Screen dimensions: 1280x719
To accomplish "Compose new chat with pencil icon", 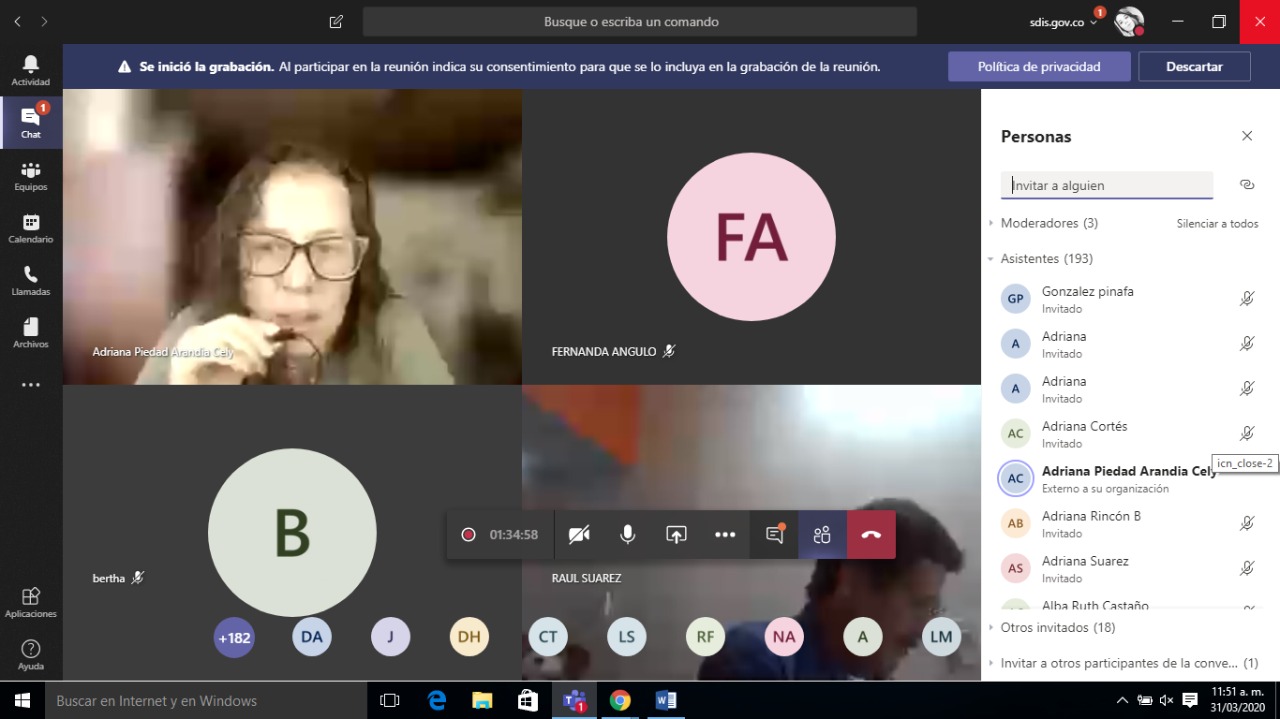I will (x=336, y=21).
